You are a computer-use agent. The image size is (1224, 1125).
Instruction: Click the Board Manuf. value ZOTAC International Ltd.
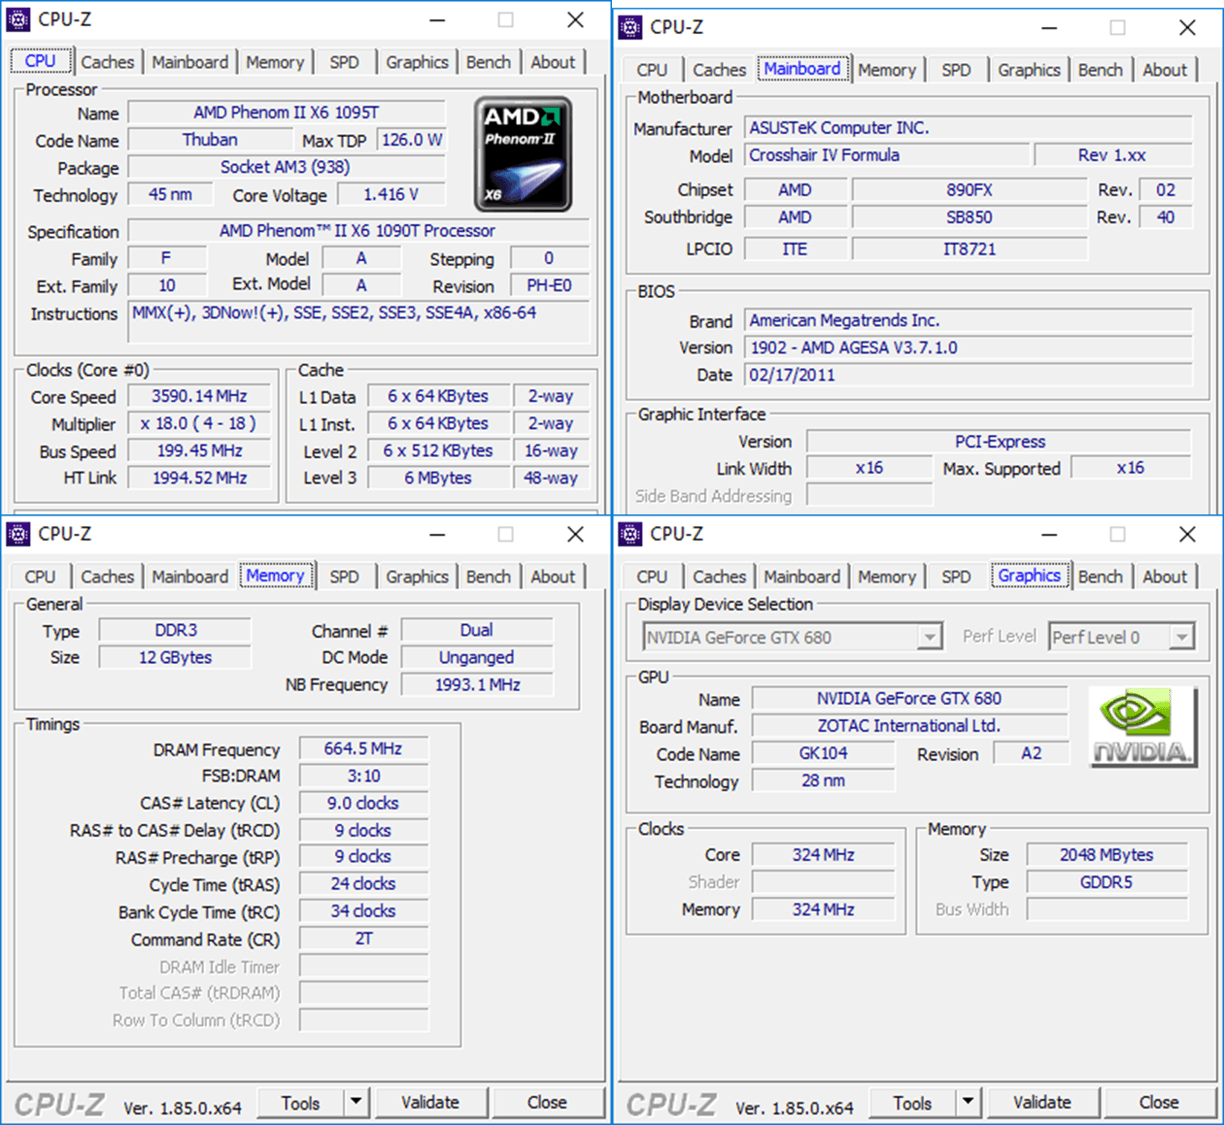909,726
